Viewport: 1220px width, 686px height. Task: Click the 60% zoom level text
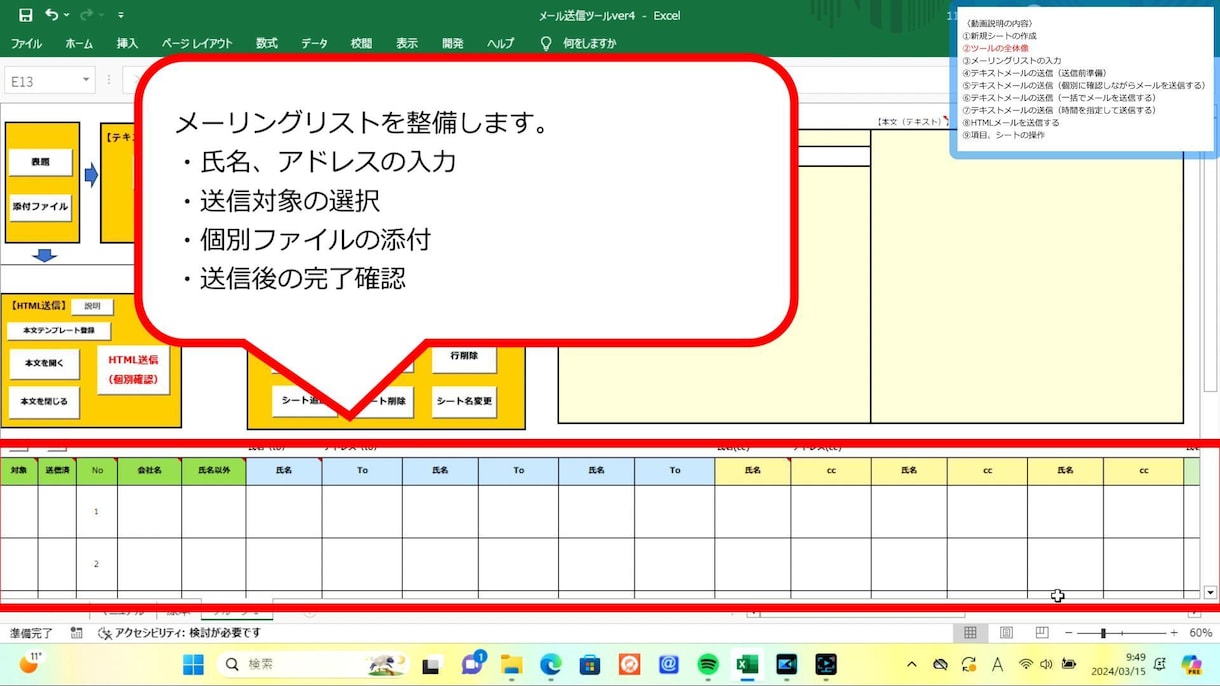[1200, 633]
